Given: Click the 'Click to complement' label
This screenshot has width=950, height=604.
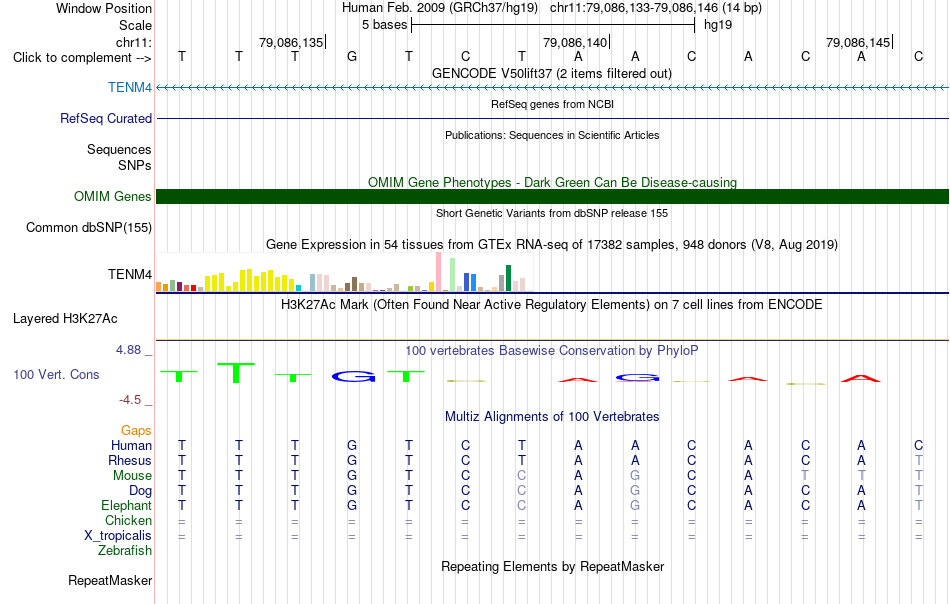Looking at the screenshot, I should (x=82, y=58).
